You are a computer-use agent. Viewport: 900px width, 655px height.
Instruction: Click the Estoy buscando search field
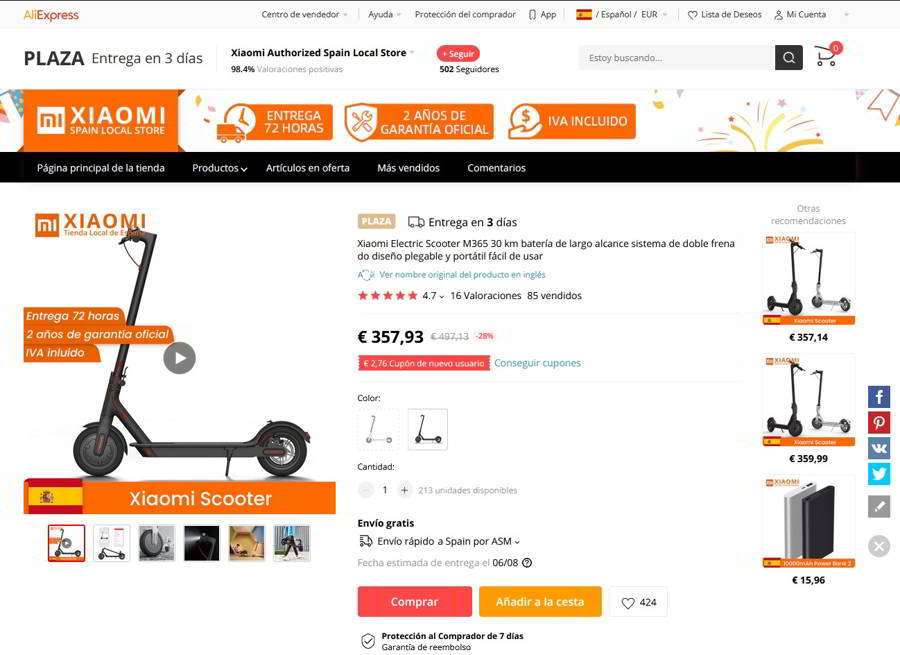click(676, 58)
